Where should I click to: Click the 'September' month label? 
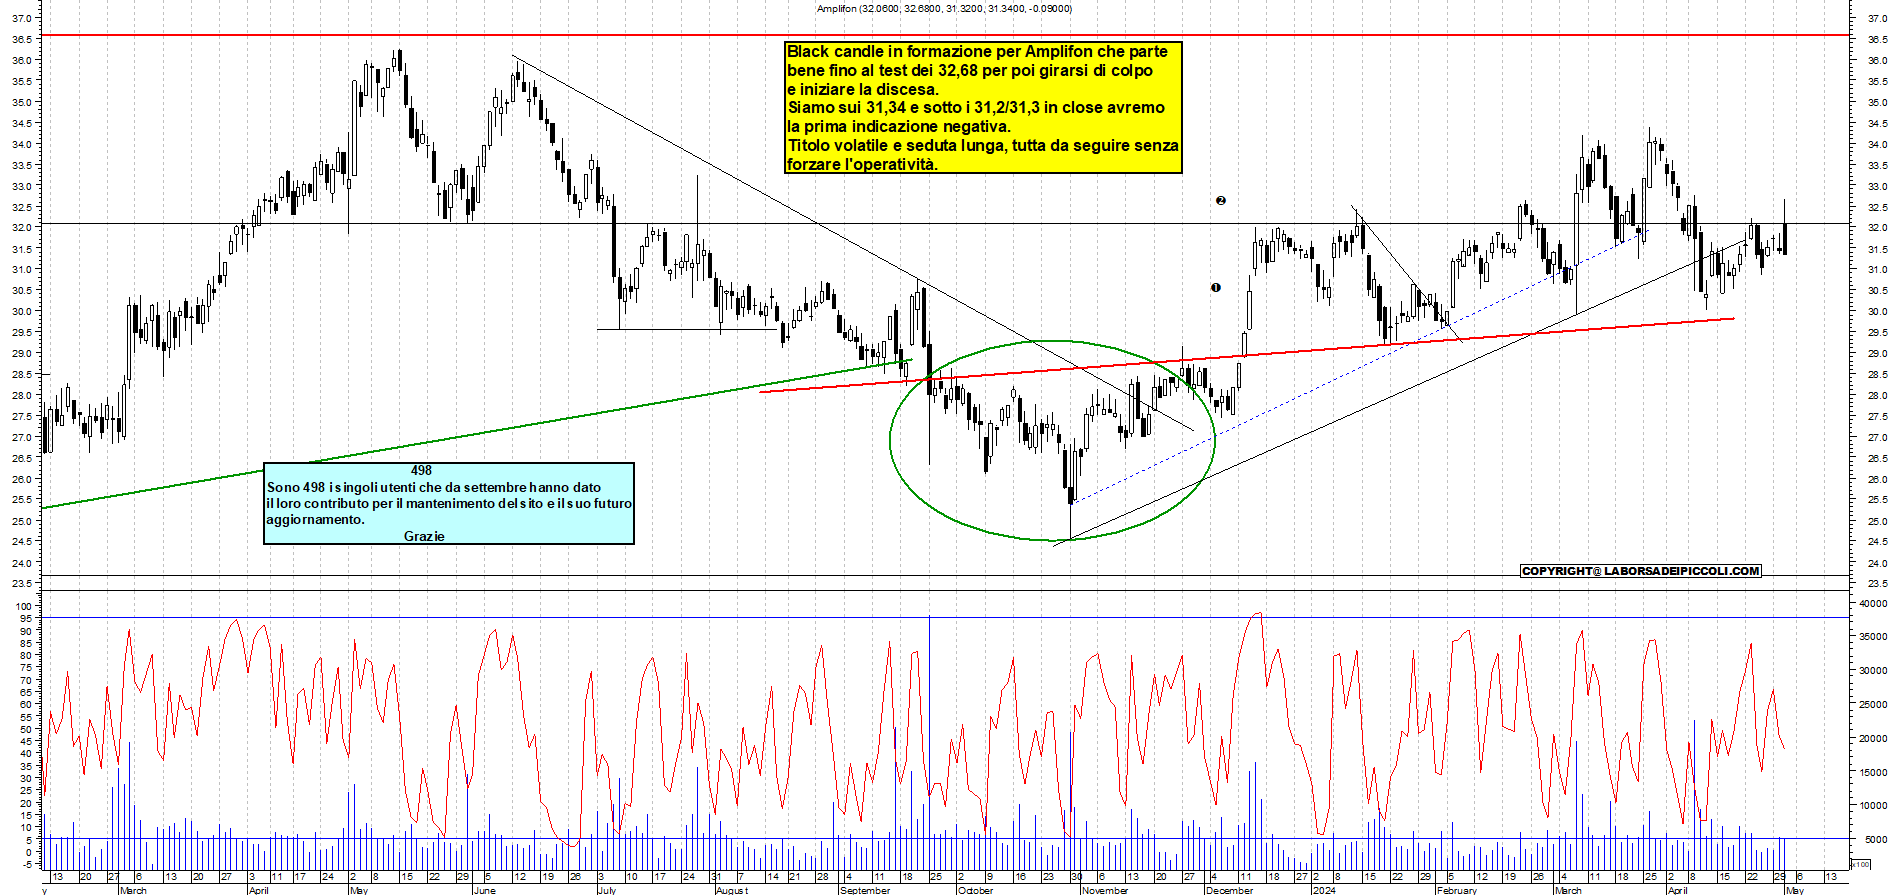[x=866, y=890]
